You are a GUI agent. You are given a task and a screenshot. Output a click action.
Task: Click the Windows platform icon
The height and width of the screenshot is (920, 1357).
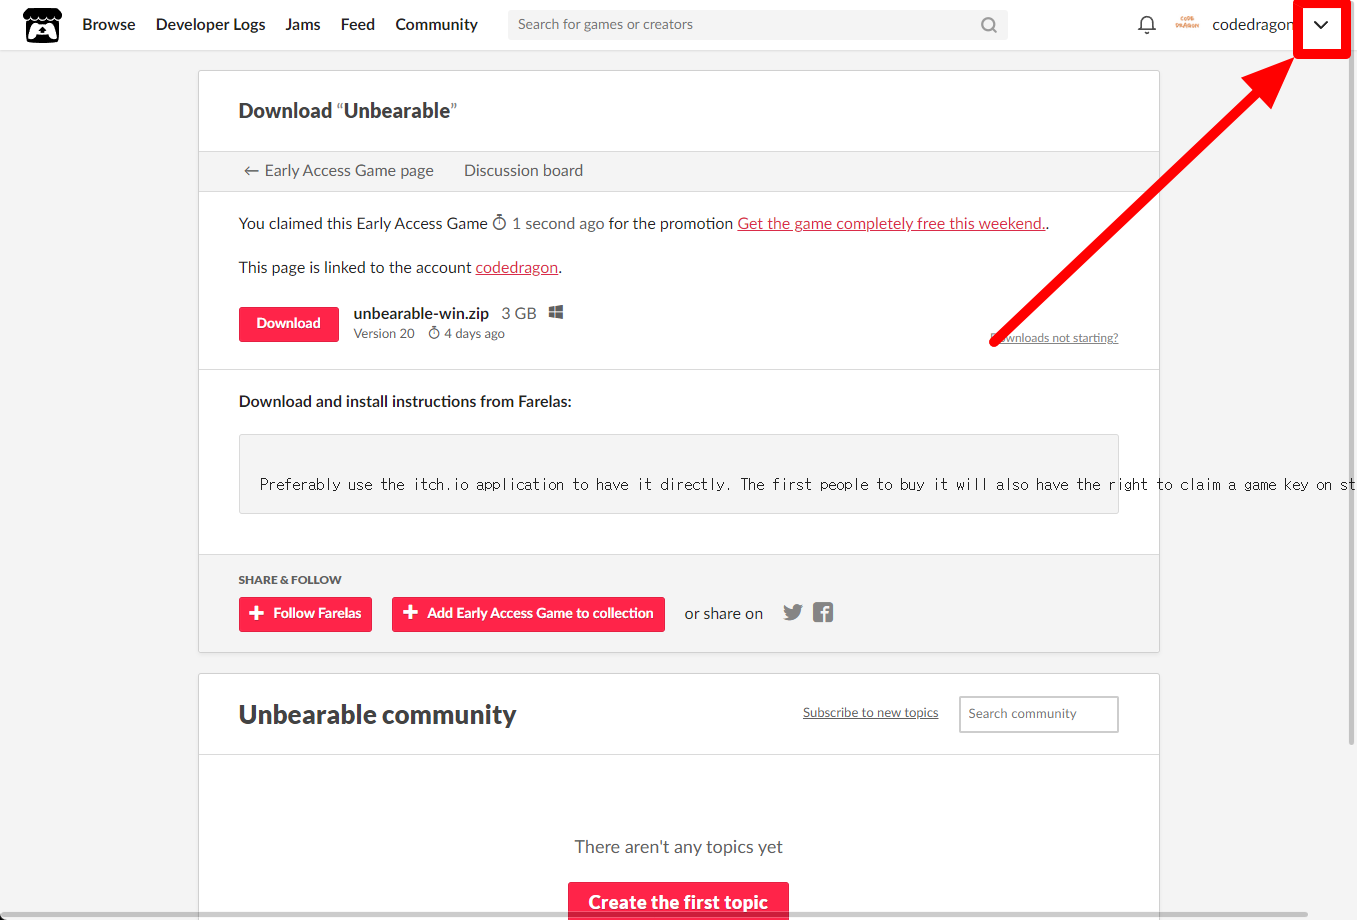[556, 312]
